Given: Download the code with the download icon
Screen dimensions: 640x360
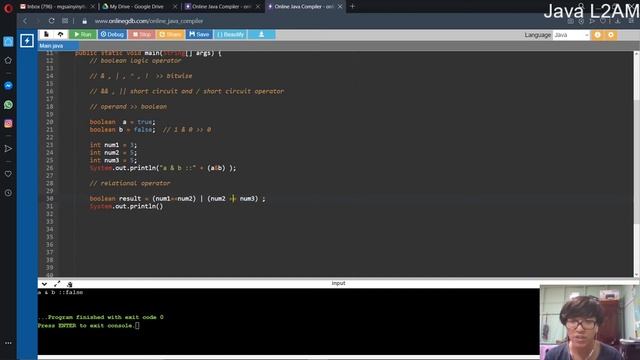Looking at the screenshot, I should coord(261,35).
